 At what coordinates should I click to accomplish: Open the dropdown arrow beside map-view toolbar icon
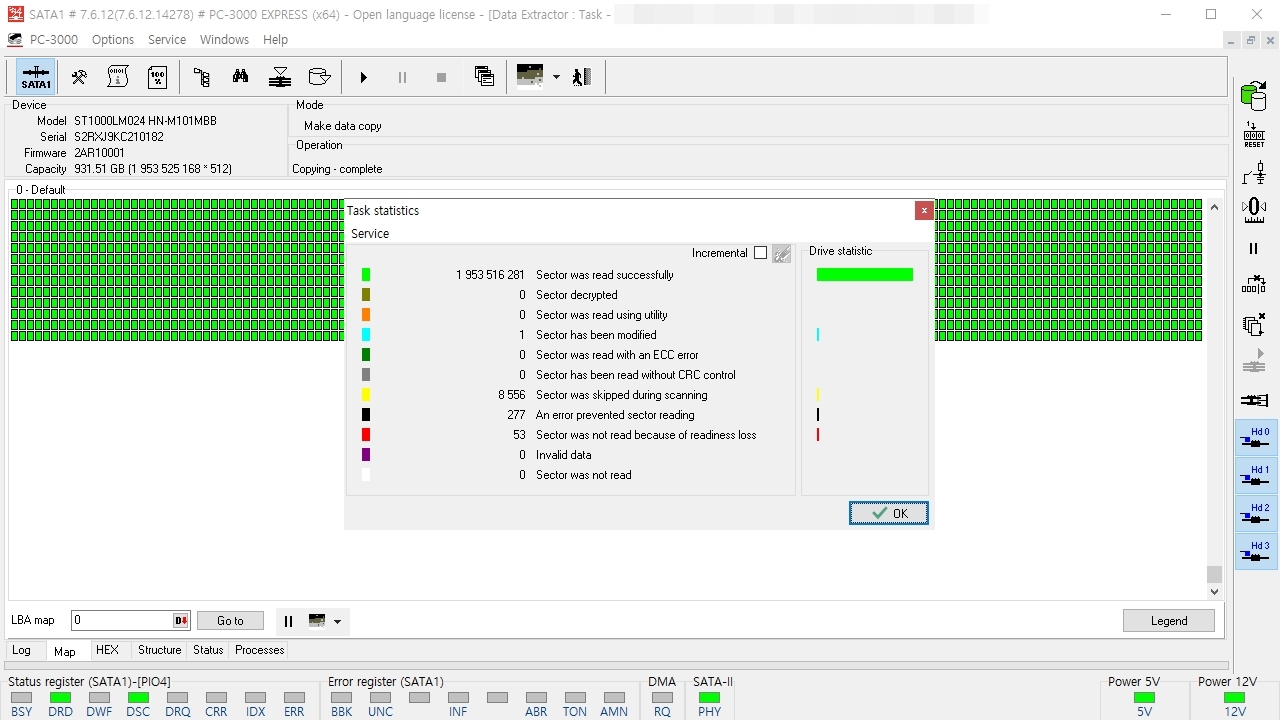pos(556,77)
